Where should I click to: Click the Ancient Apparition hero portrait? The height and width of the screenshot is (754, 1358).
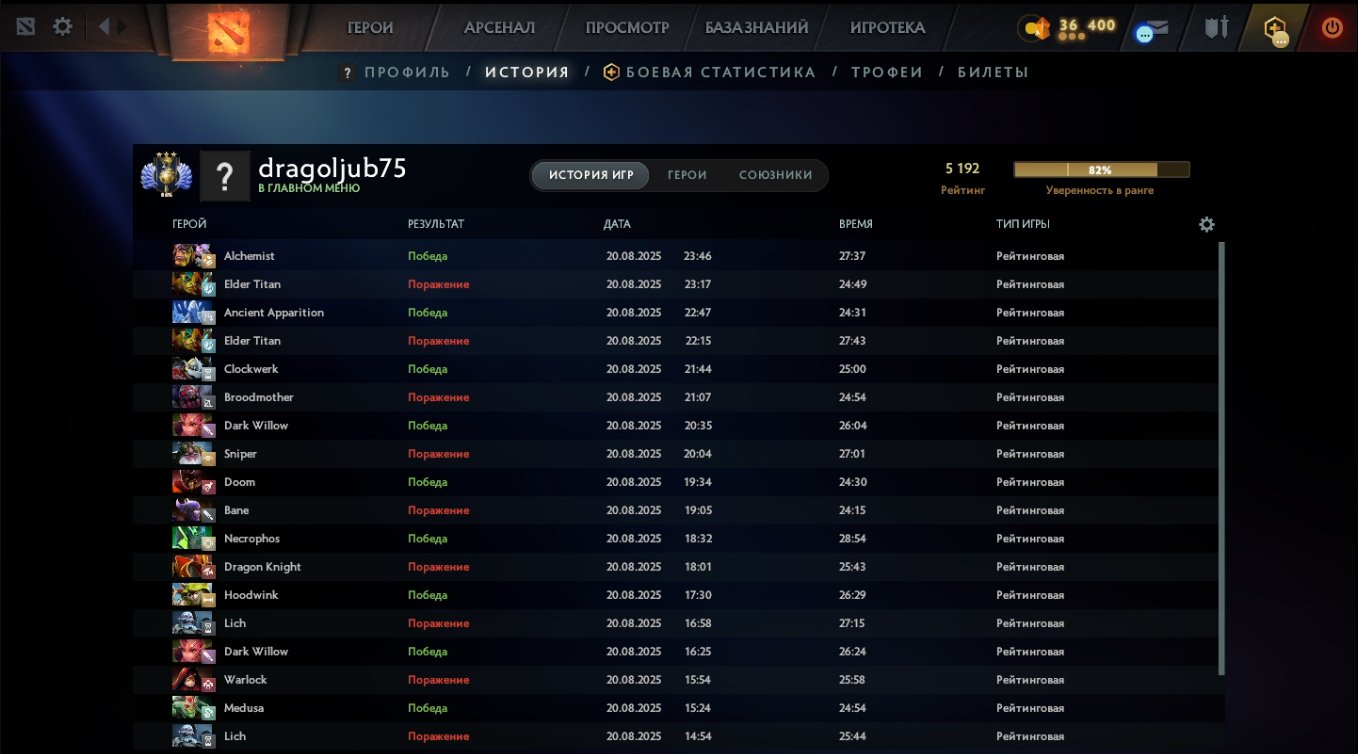pos(193,313)
